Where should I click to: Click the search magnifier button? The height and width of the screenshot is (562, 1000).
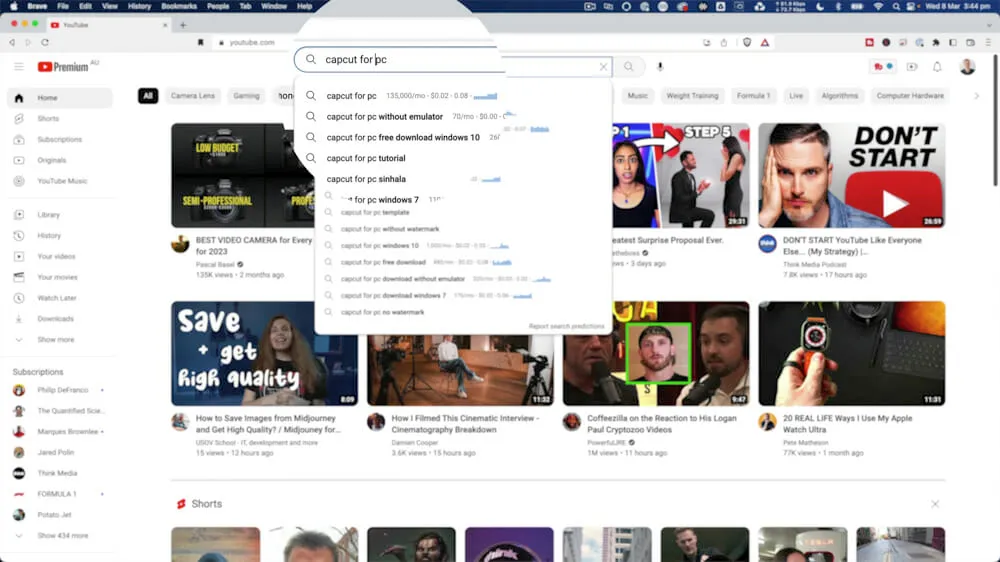629,67
